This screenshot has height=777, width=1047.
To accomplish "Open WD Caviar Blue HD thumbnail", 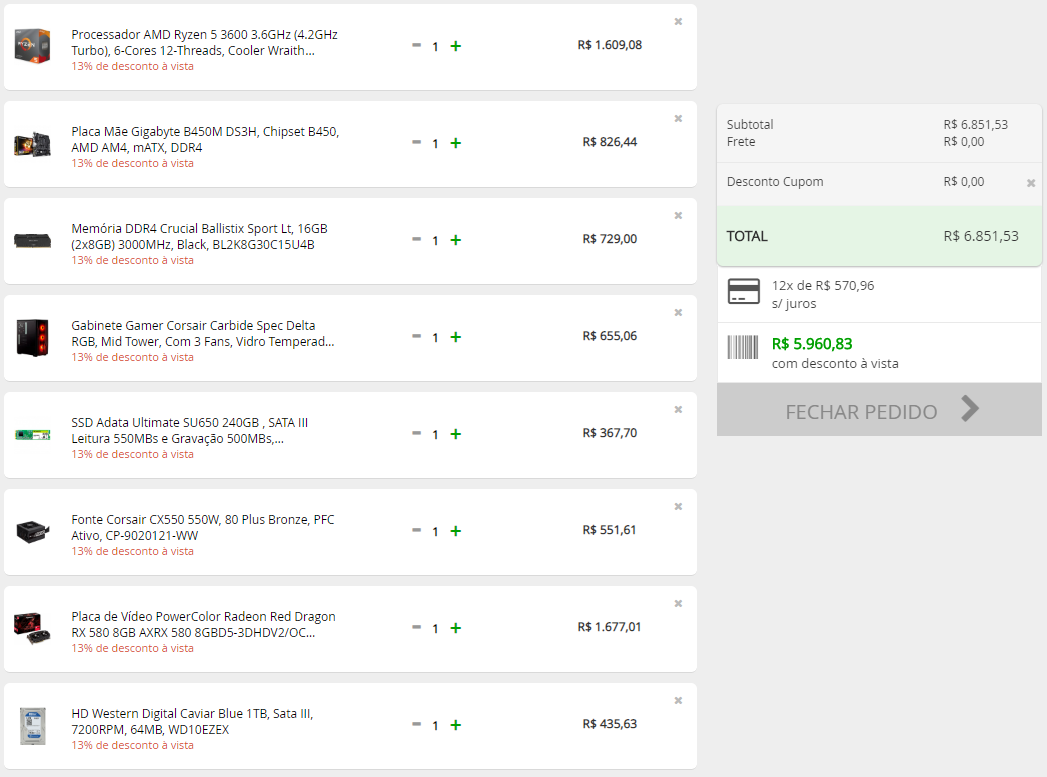I will (33, 726).
